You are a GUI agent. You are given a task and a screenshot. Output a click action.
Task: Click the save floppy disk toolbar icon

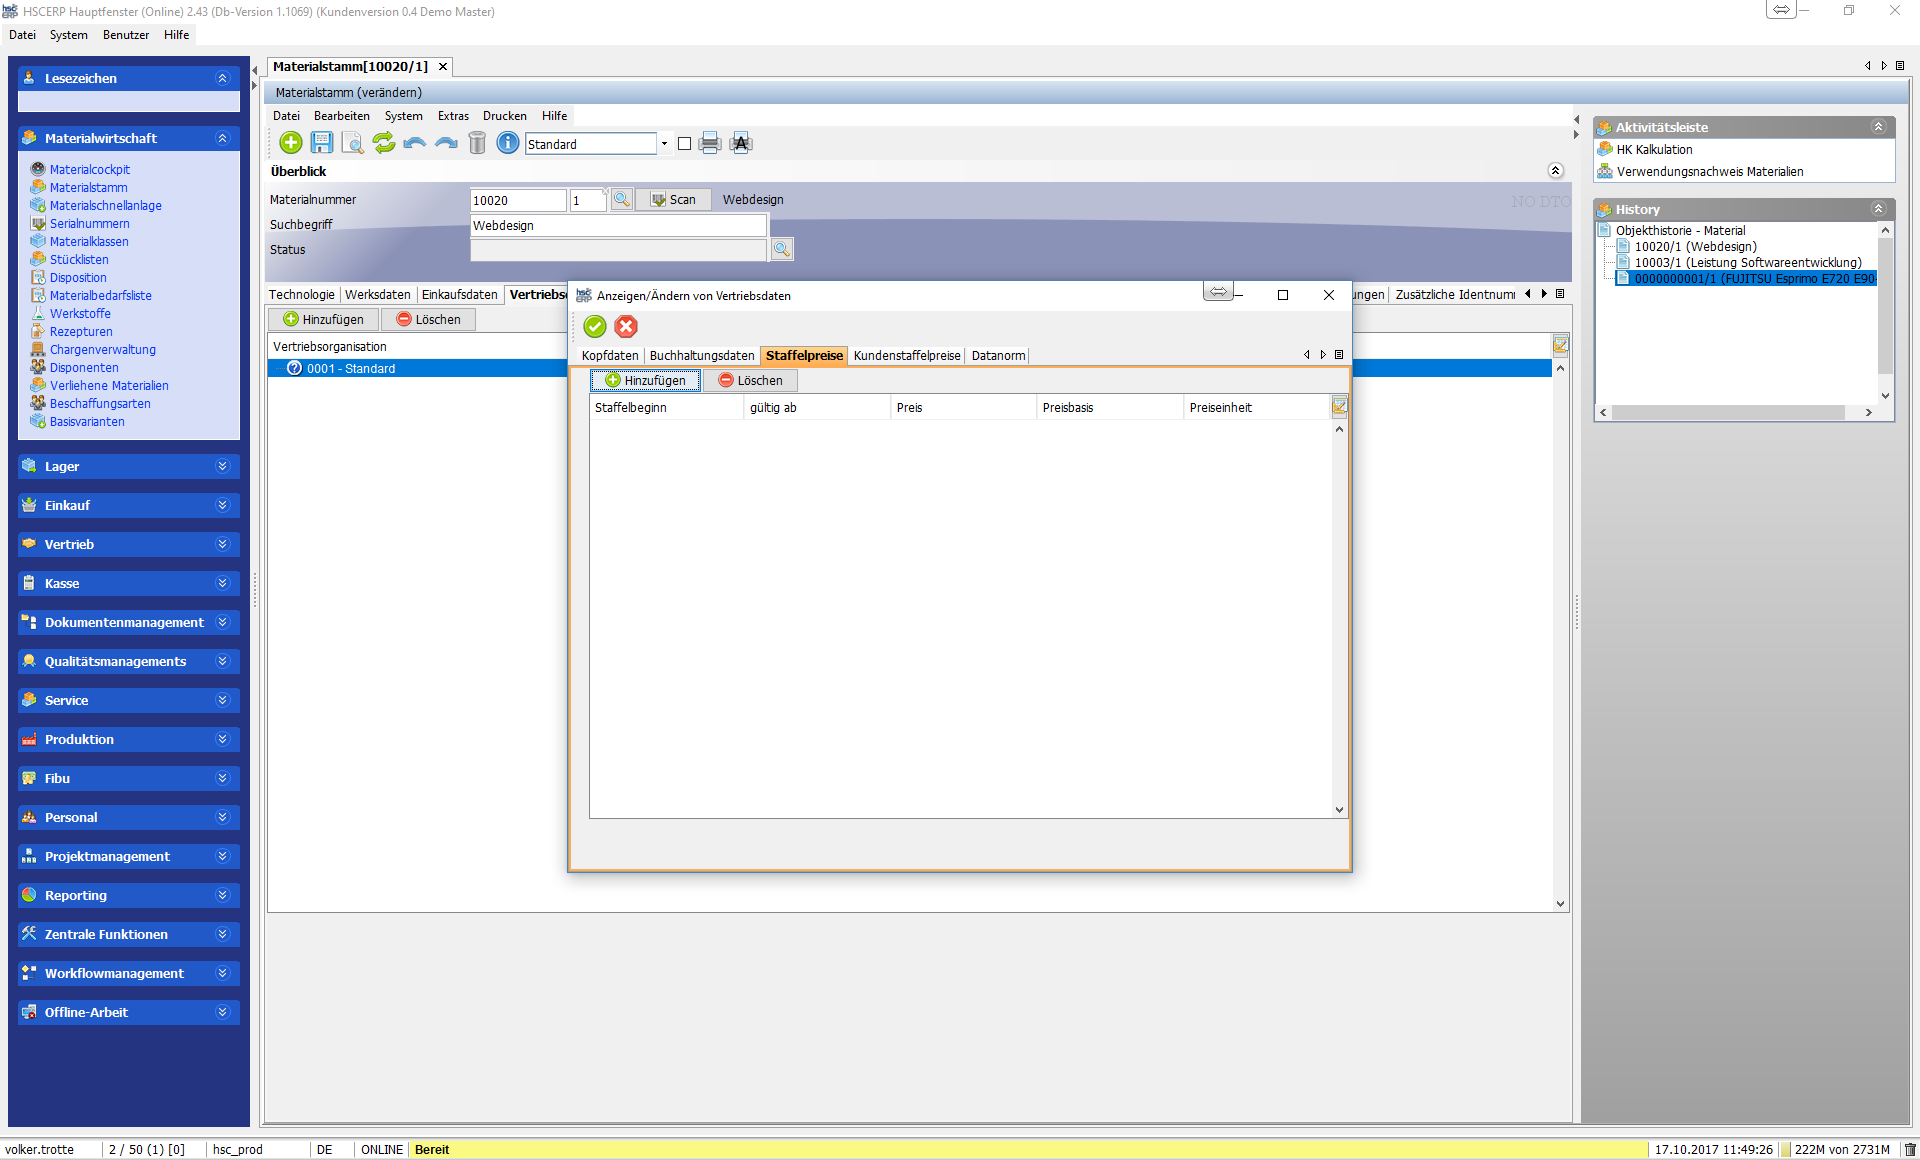pyautogui.click(x=322, y=143)
